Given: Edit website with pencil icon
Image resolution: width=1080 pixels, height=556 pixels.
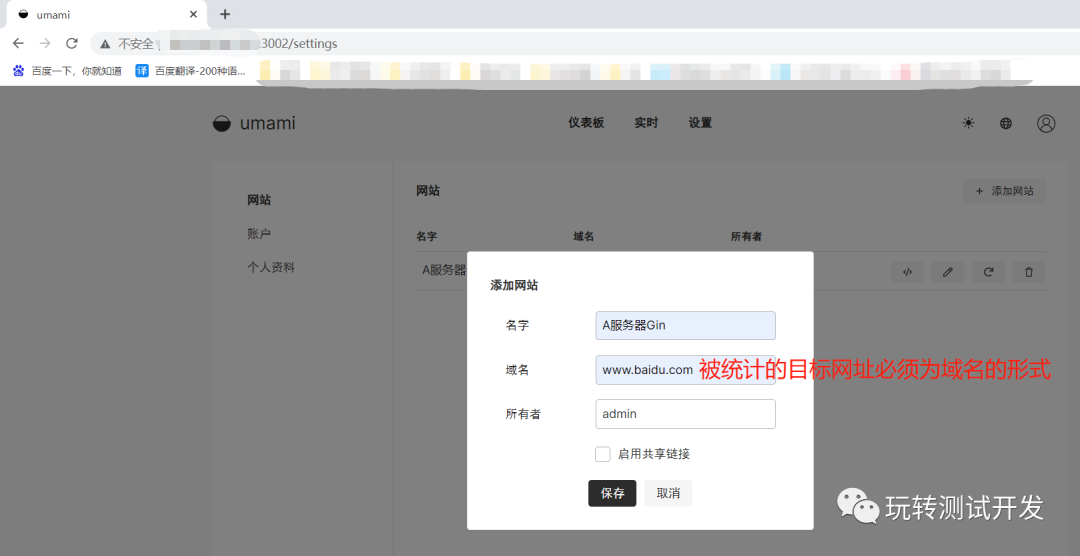Looking at the screenshot, I should point(947,271).
